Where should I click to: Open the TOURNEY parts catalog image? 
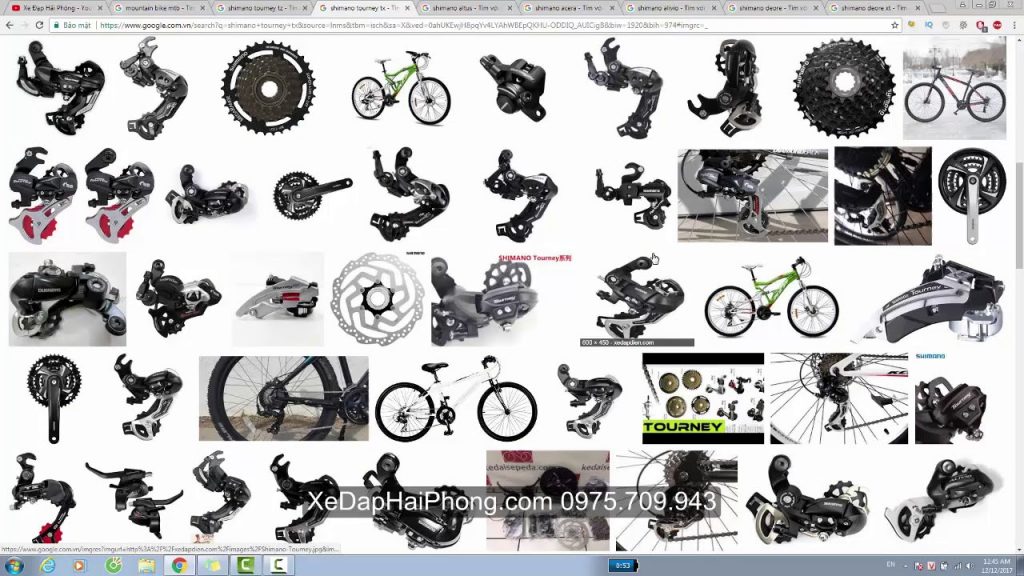(x=703, y=398)
